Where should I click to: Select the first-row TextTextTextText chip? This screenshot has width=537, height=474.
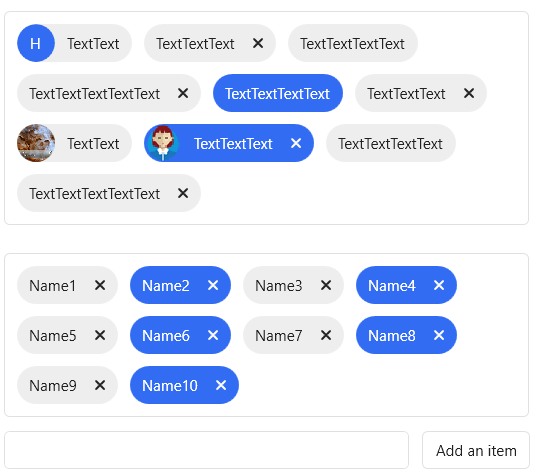click(x=353, y=43)
